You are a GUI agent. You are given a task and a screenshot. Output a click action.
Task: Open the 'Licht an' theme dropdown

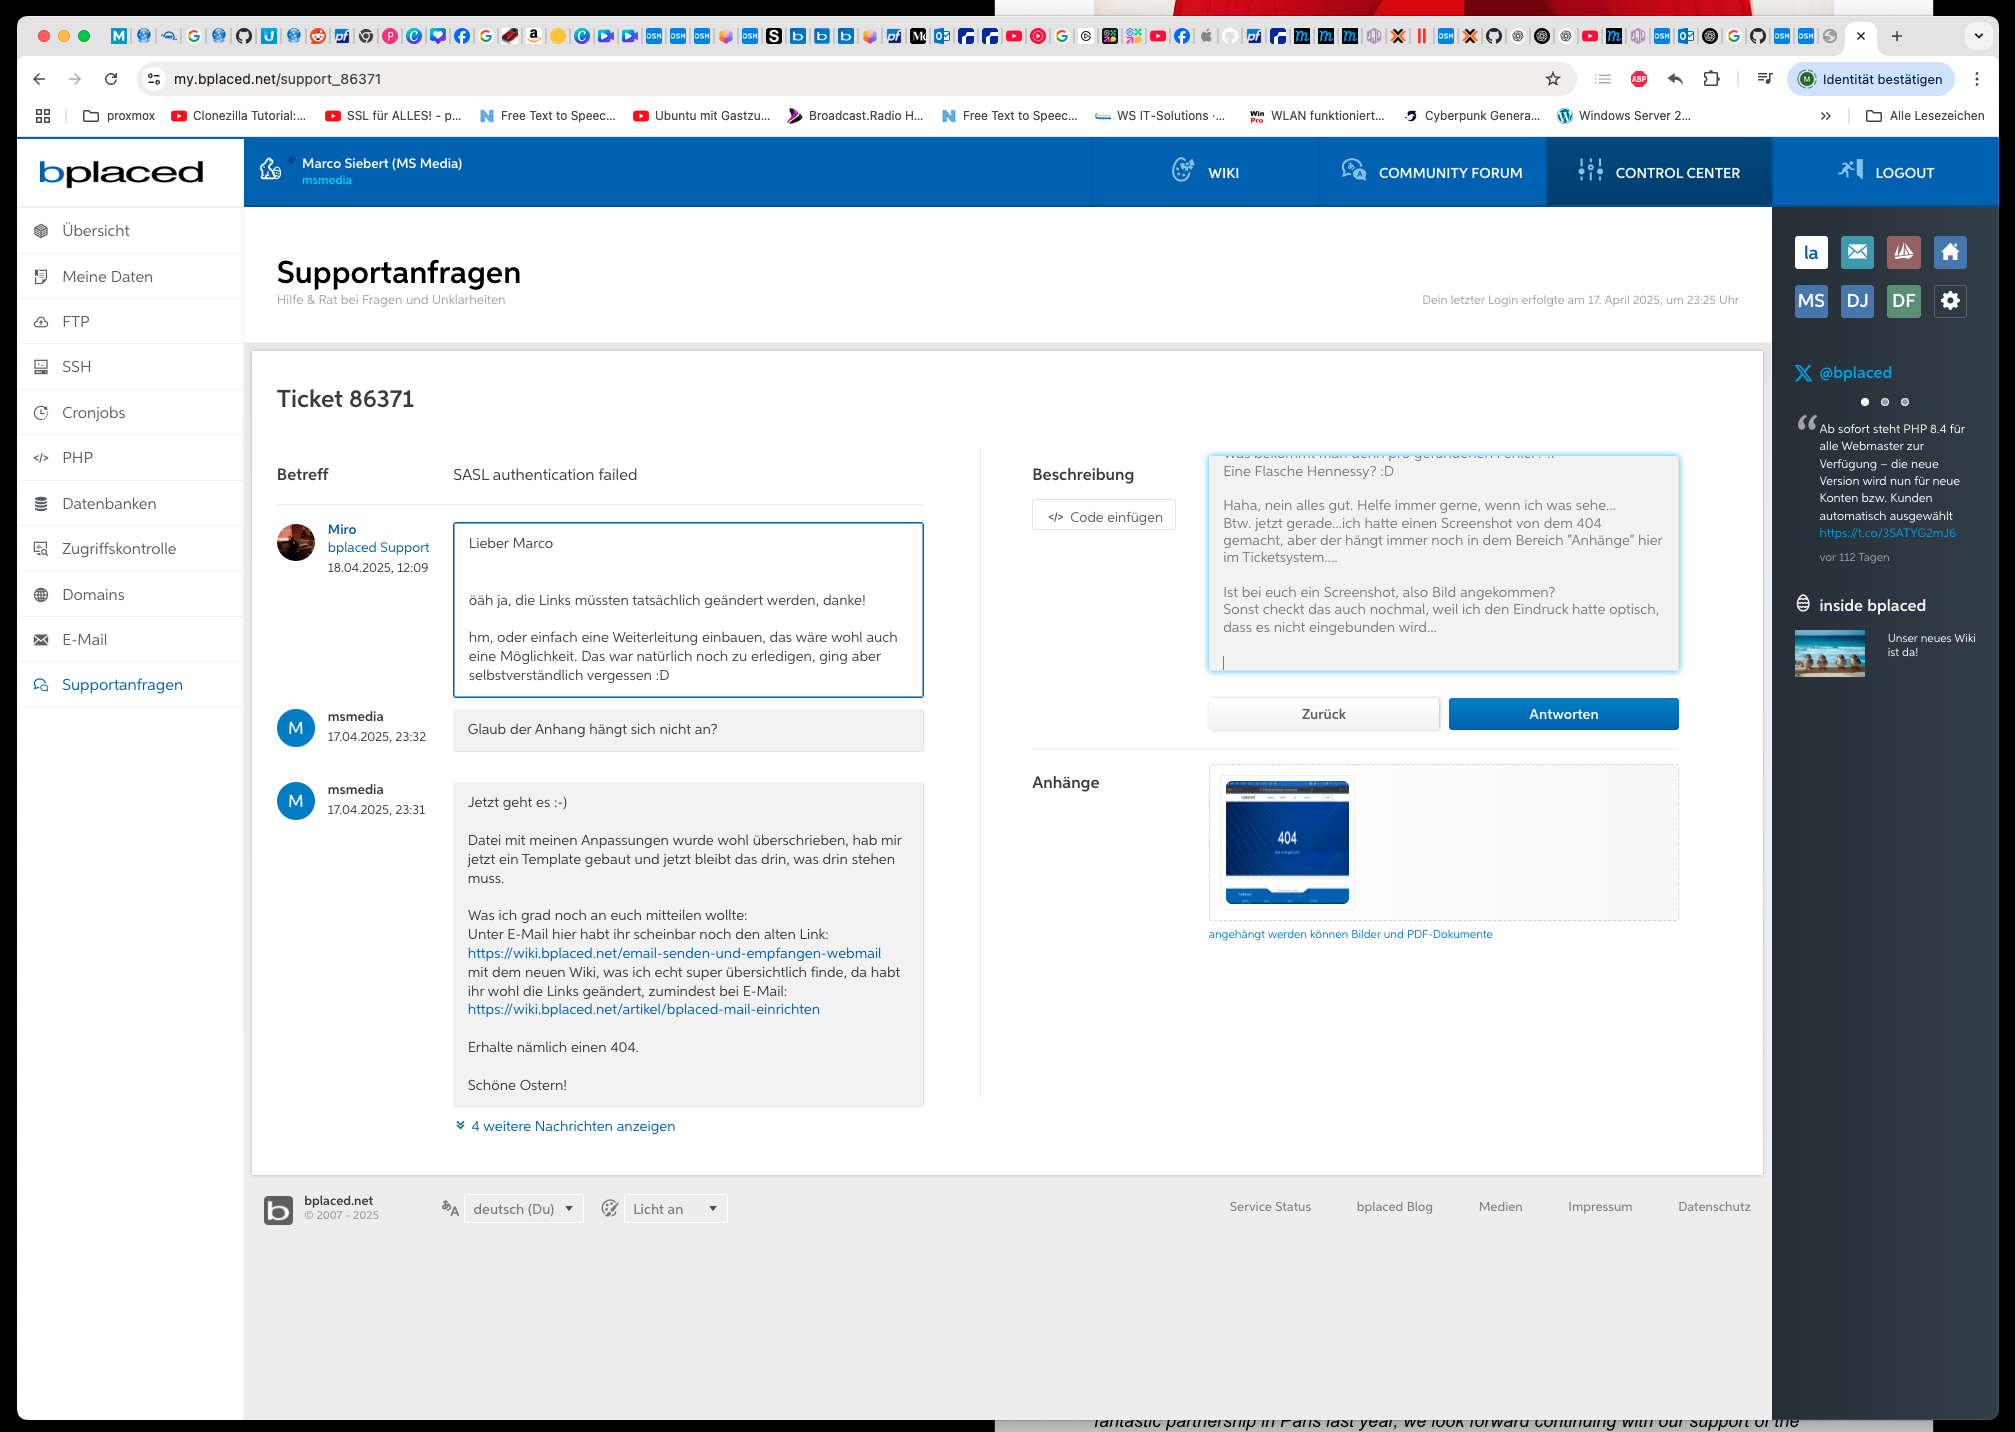tap(674, 1208)
